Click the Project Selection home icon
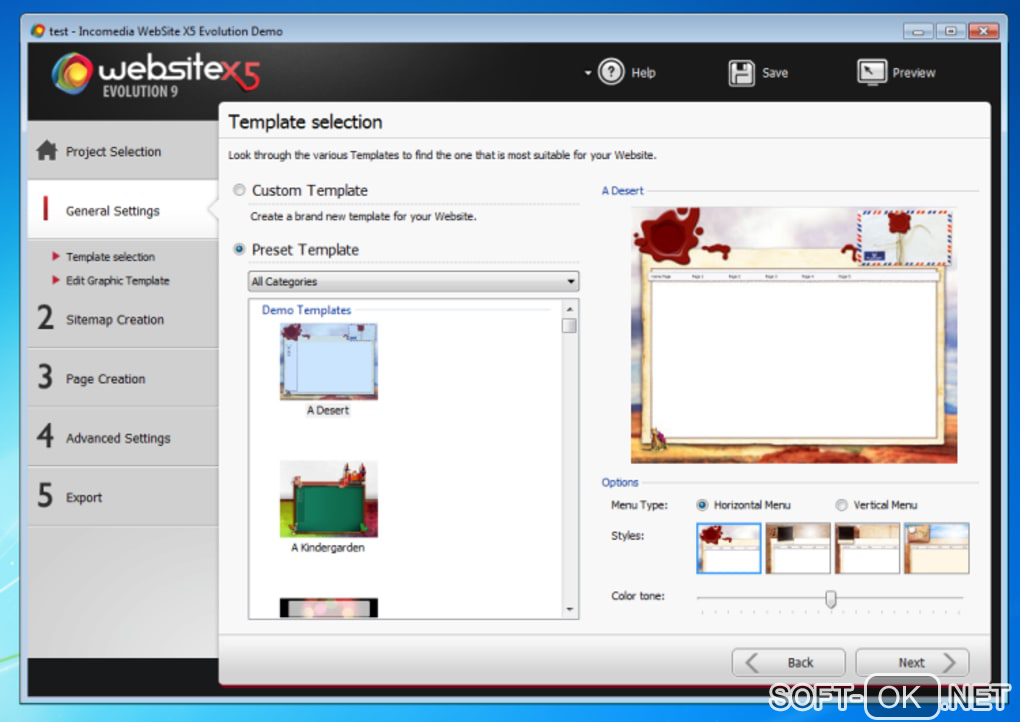The width and height of the screenshot is (1020, 722). pos(47,150)
